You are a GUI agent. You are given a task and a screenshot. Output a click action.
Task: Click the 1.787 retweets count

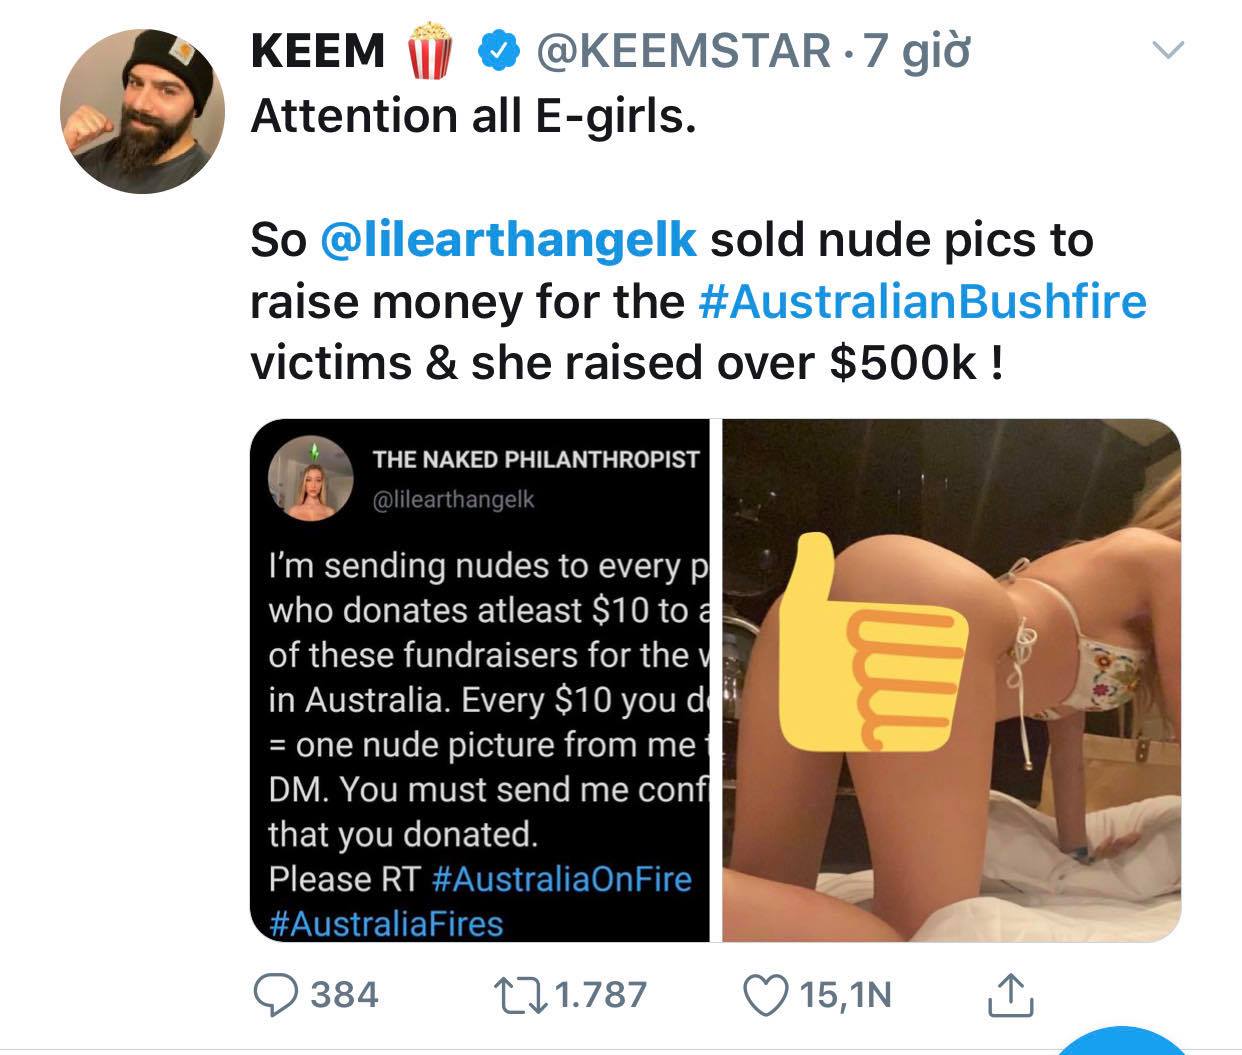(x=600, y=994)
